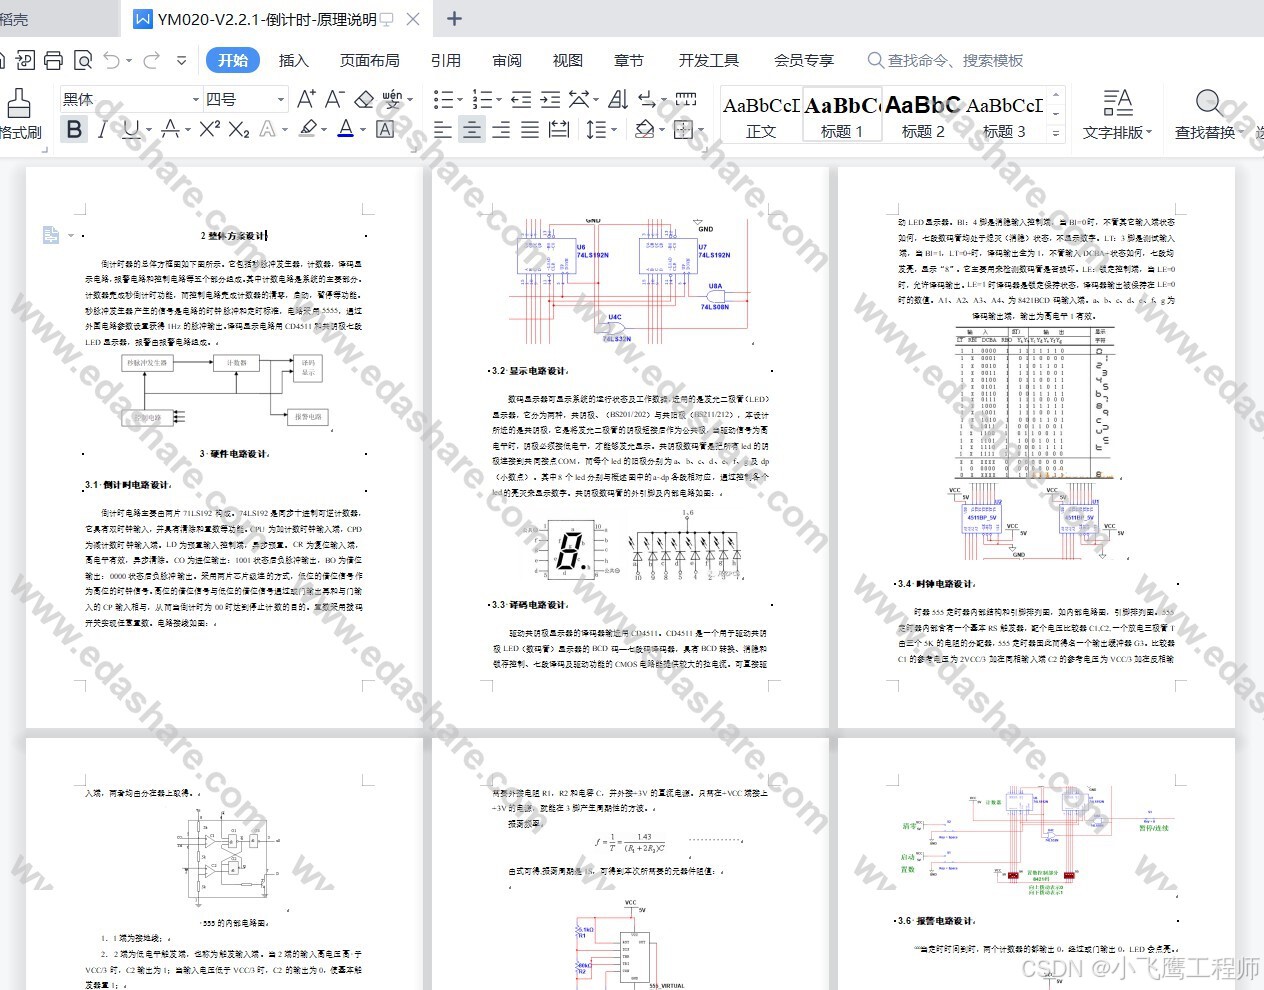Apply subscript X₂ formatting
This screenshot has height=990, width=1264.
tap(238, 129)
